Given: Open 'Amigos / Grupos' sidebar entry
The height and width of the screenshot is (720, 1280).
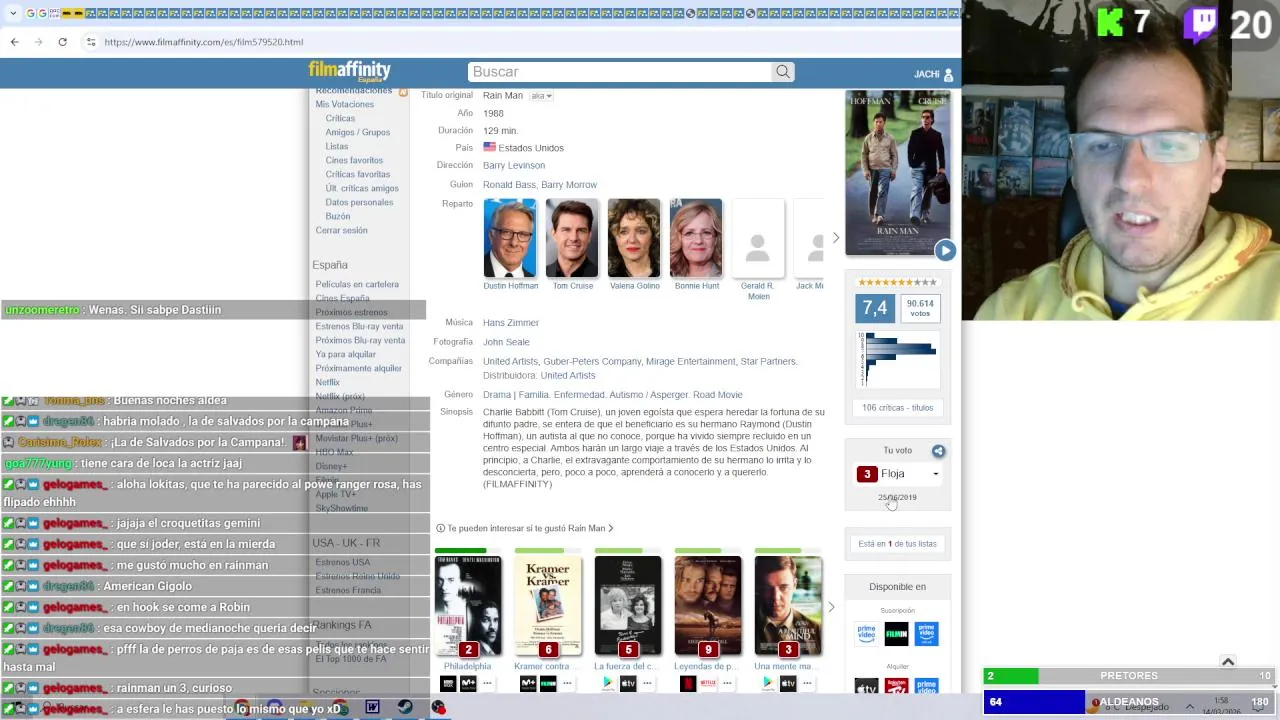Looking at the screenshot, I should pos(358,132).
